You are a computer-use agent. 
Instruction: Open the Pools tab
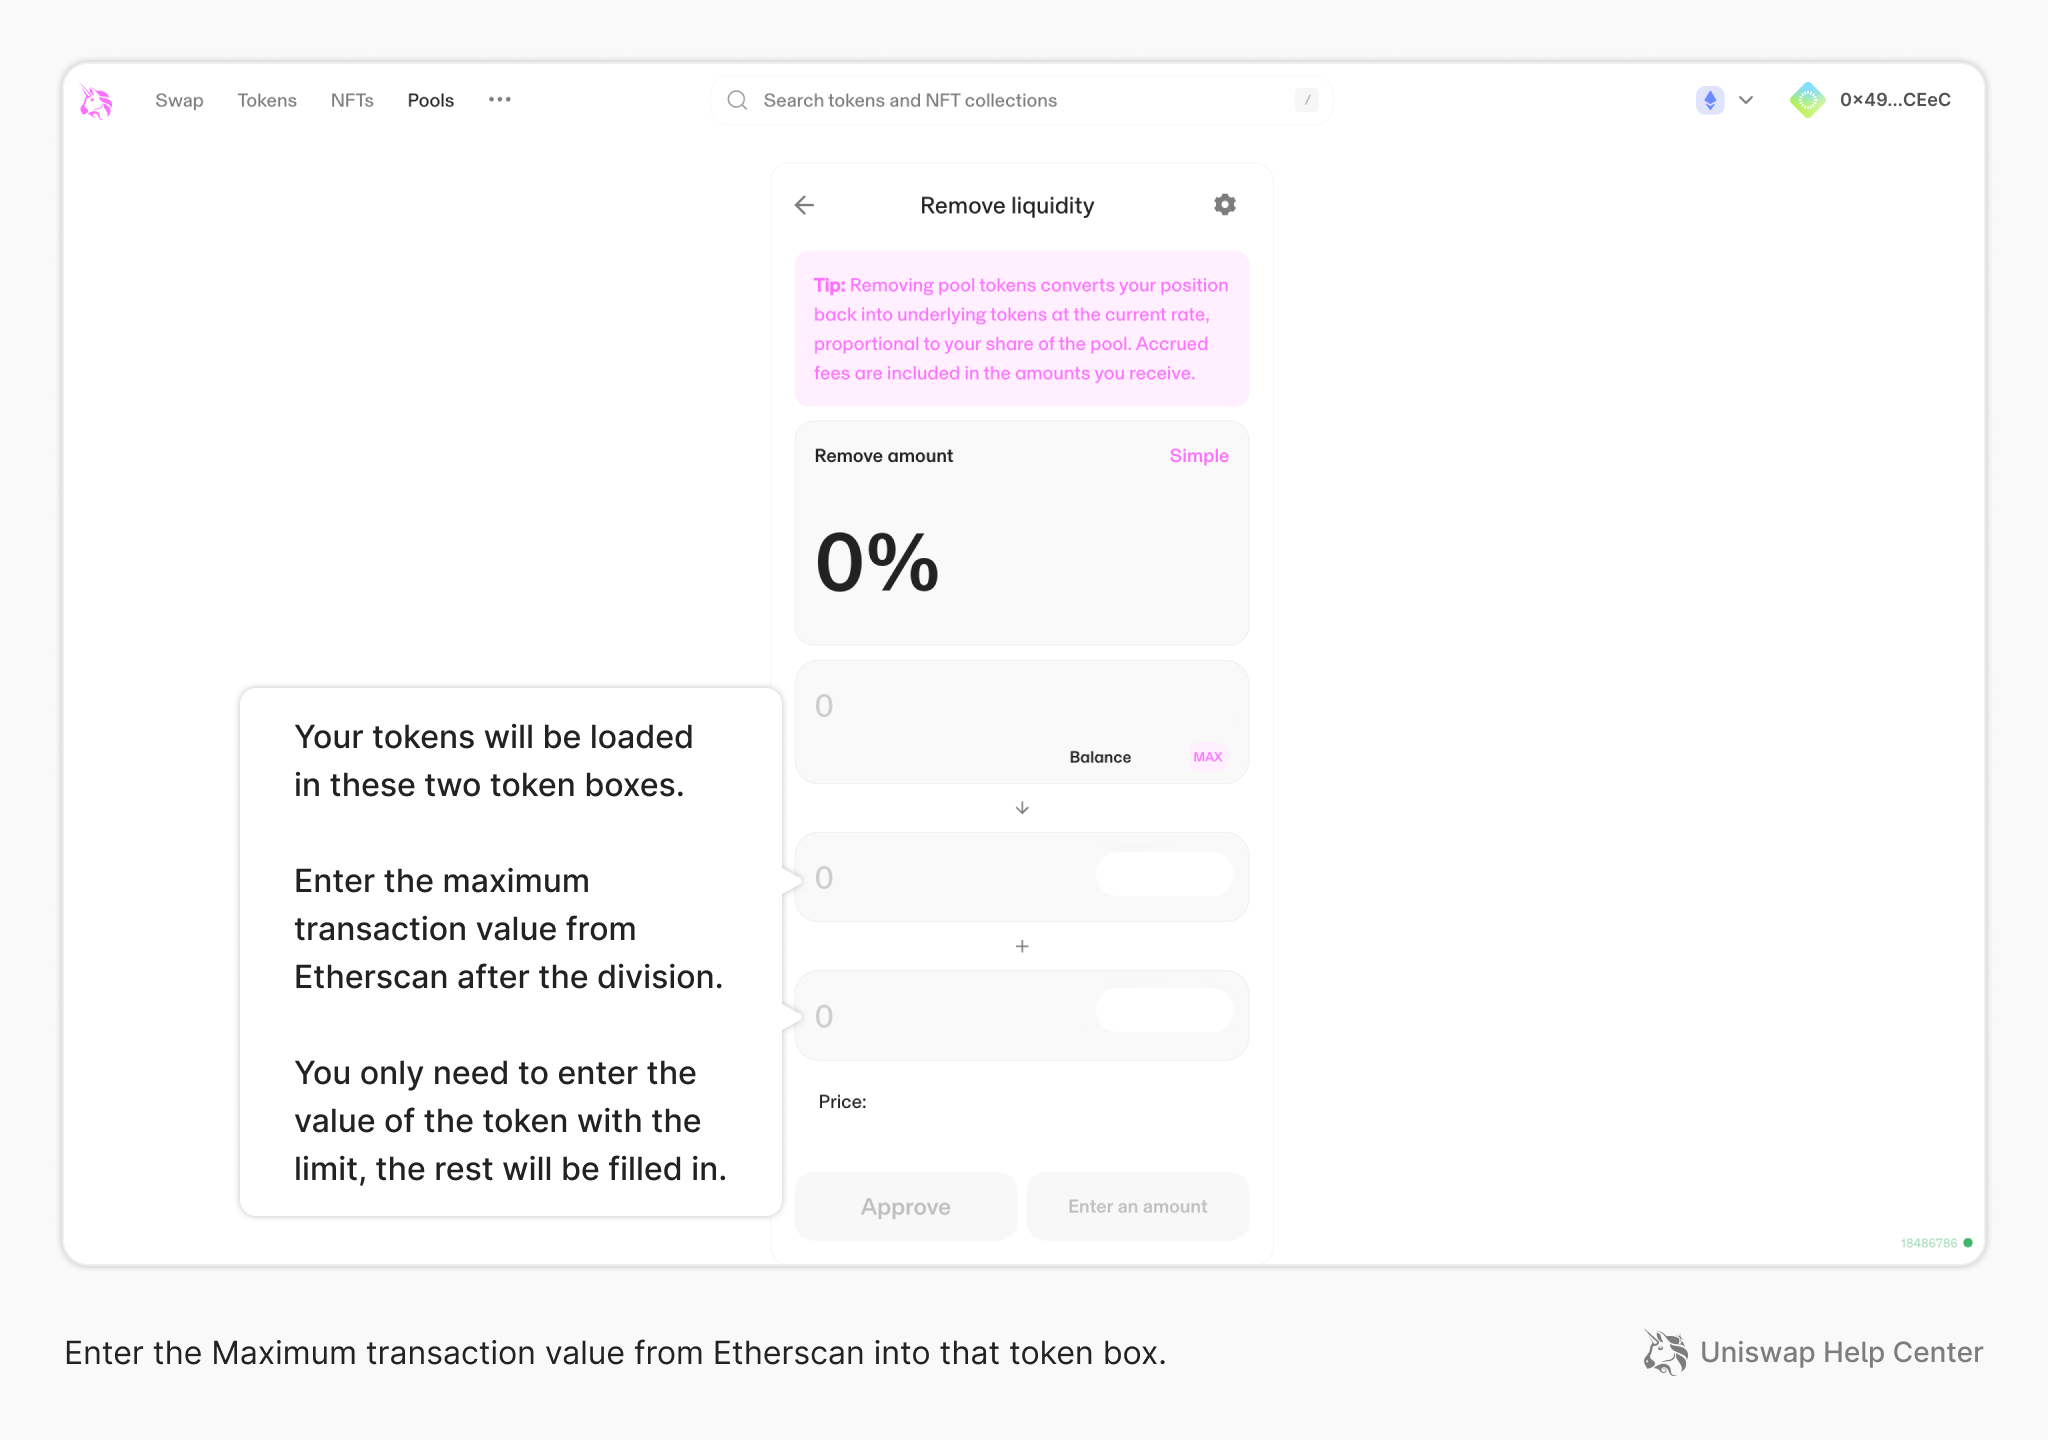[430, 100]
